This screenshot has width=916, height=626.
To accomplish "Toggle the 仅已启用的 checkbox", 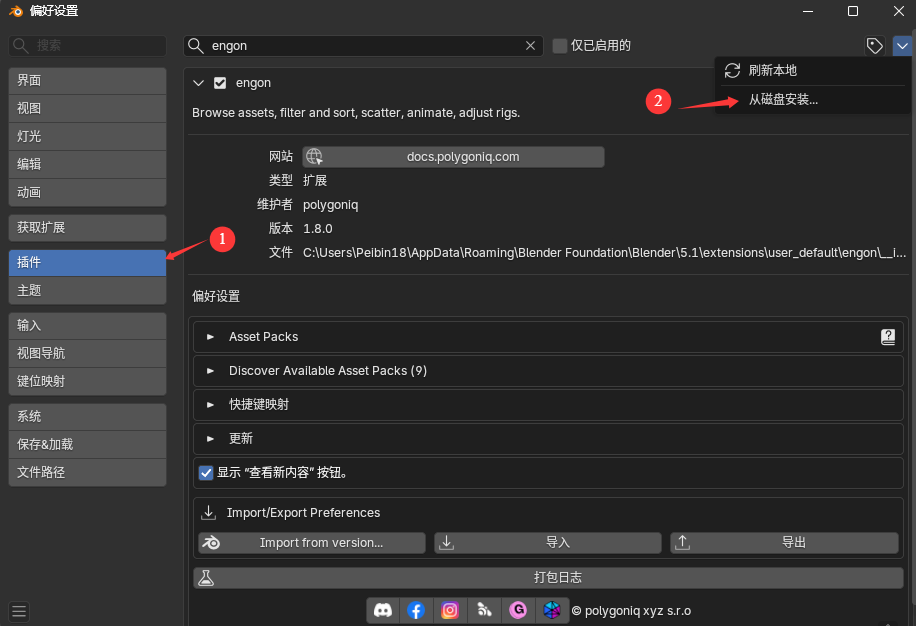I will click(560, 46).
